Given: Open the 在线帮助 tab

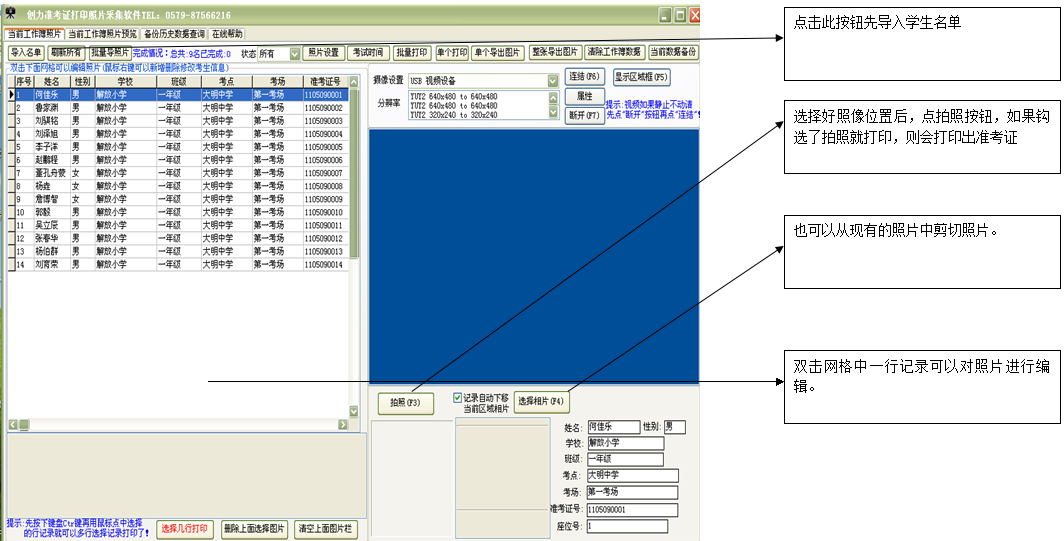Looking at the screenshot, I should (x=227, y=33).
